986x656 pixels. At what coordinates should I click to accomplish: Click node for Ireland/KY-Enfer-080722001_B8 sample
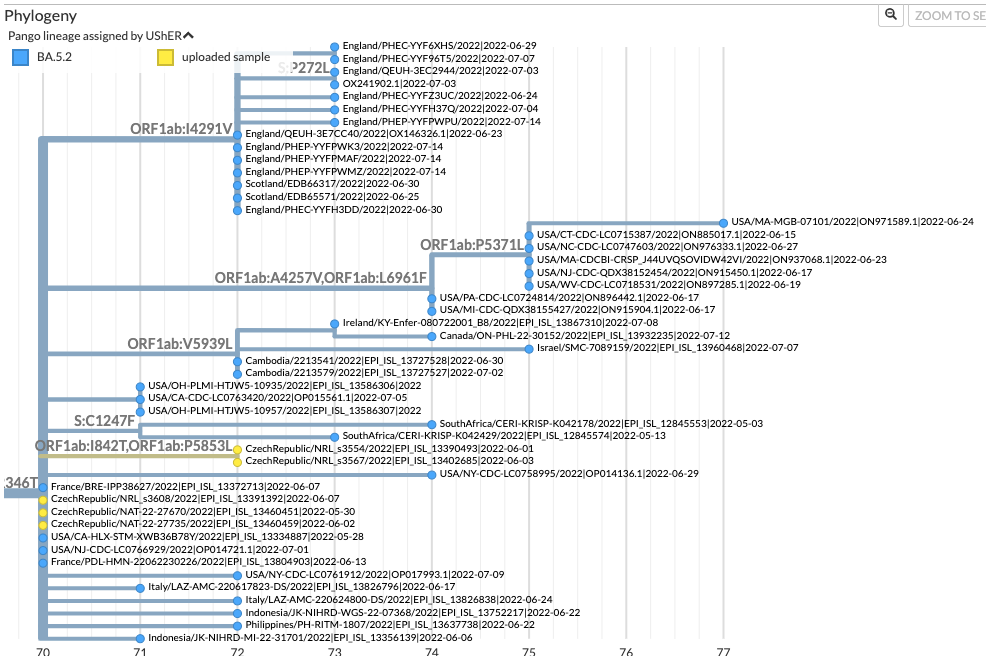335,324
